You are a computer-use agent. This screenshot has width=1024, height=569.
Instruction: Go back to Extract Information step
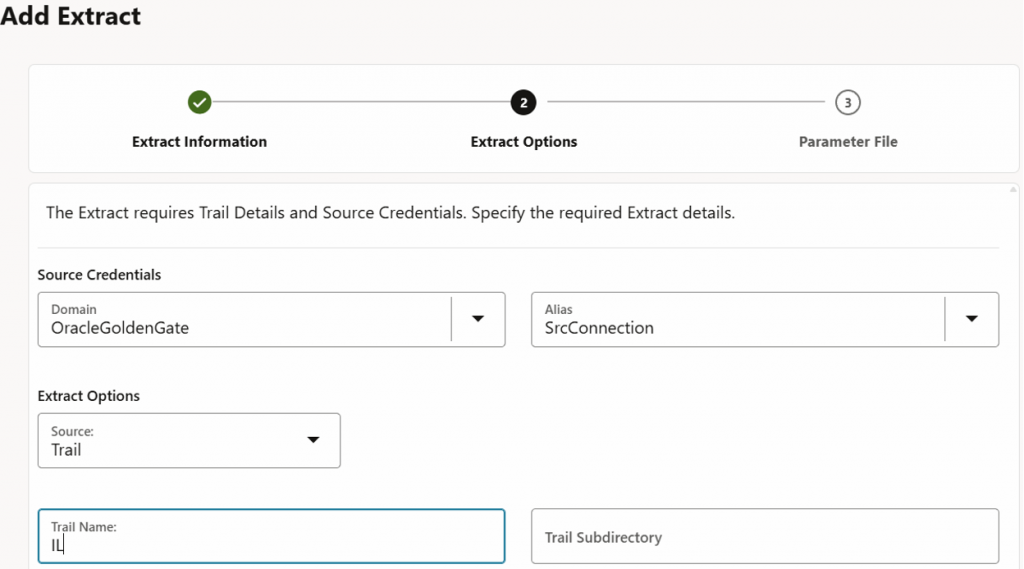(x=200, y=142)
